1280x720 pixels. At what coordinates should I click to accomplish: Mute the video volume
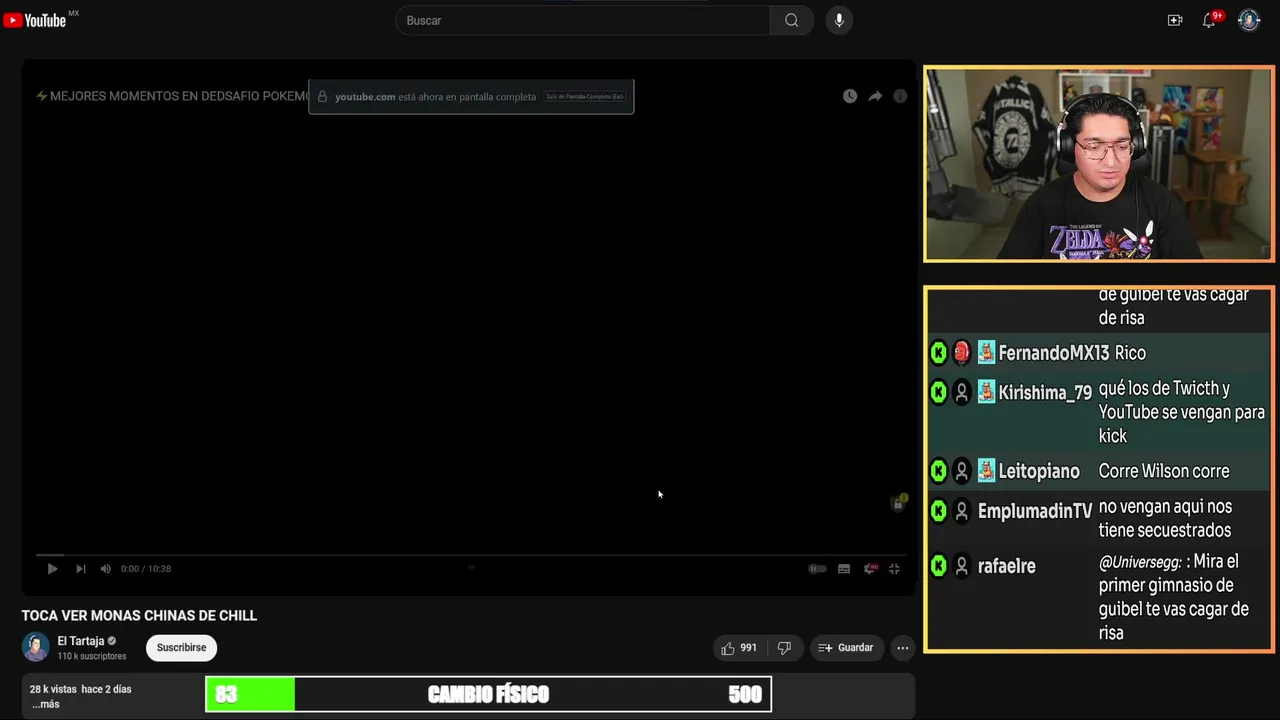tap(105, 569)
